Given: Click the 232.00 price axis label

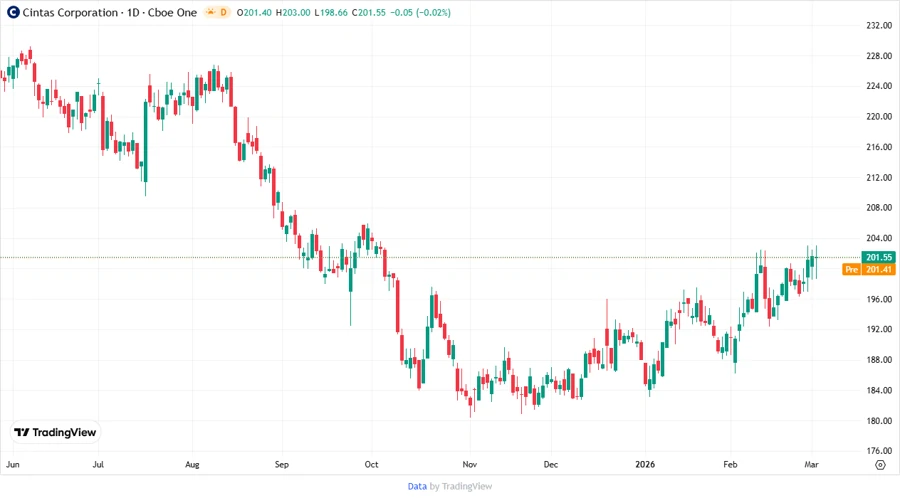Looking at the screenshot, I should pos(879,26).
